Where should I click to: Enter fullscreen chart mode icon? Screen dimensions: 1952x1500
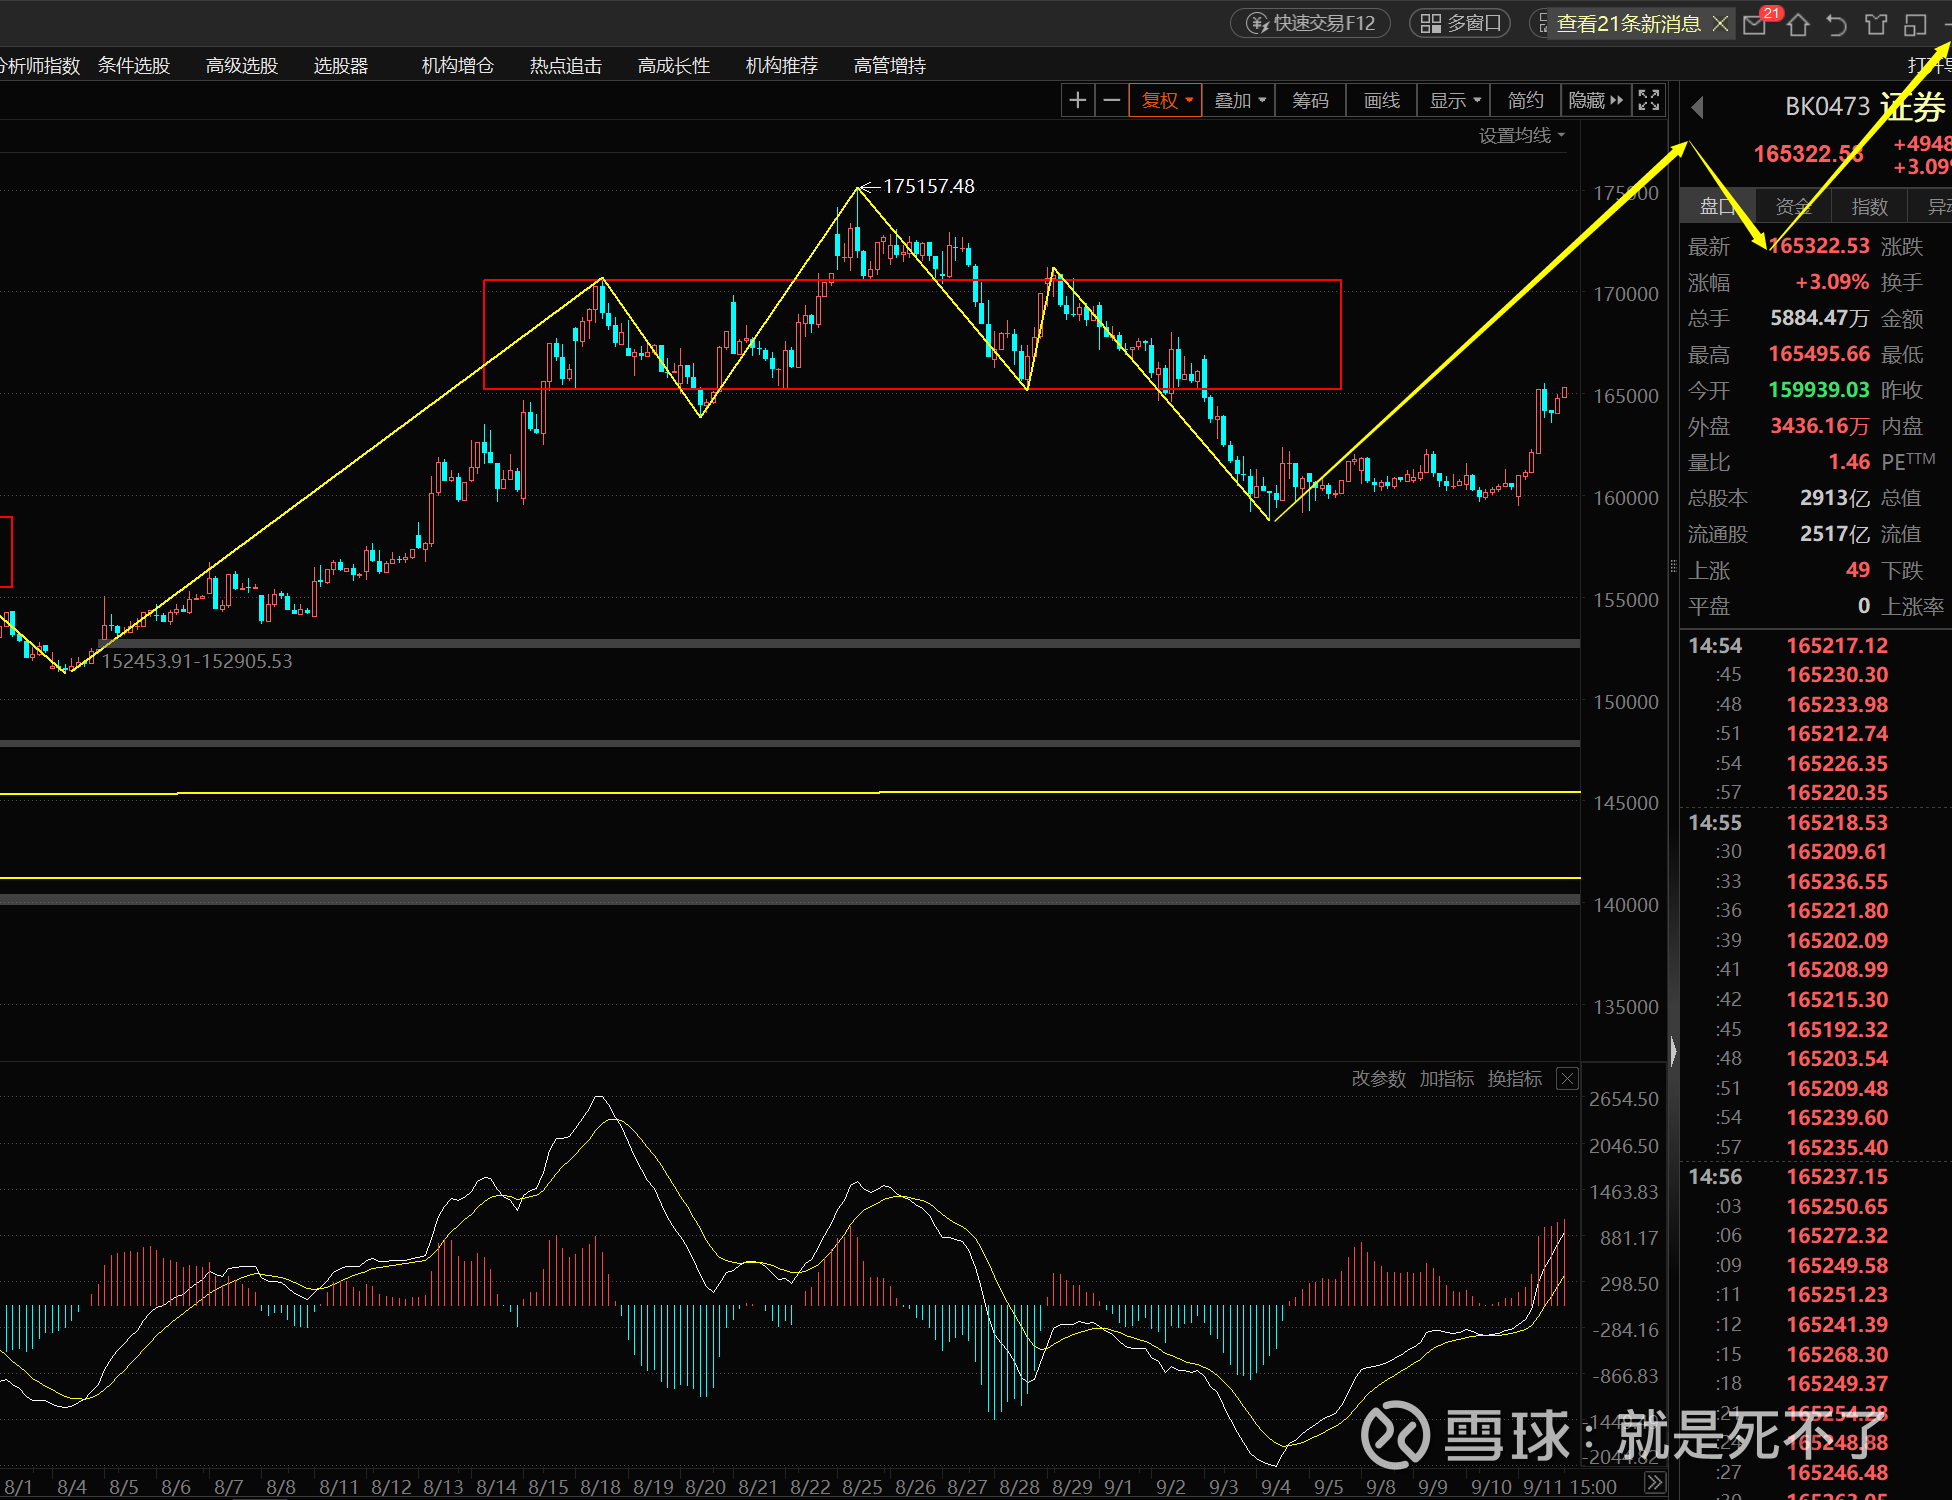1648,100
